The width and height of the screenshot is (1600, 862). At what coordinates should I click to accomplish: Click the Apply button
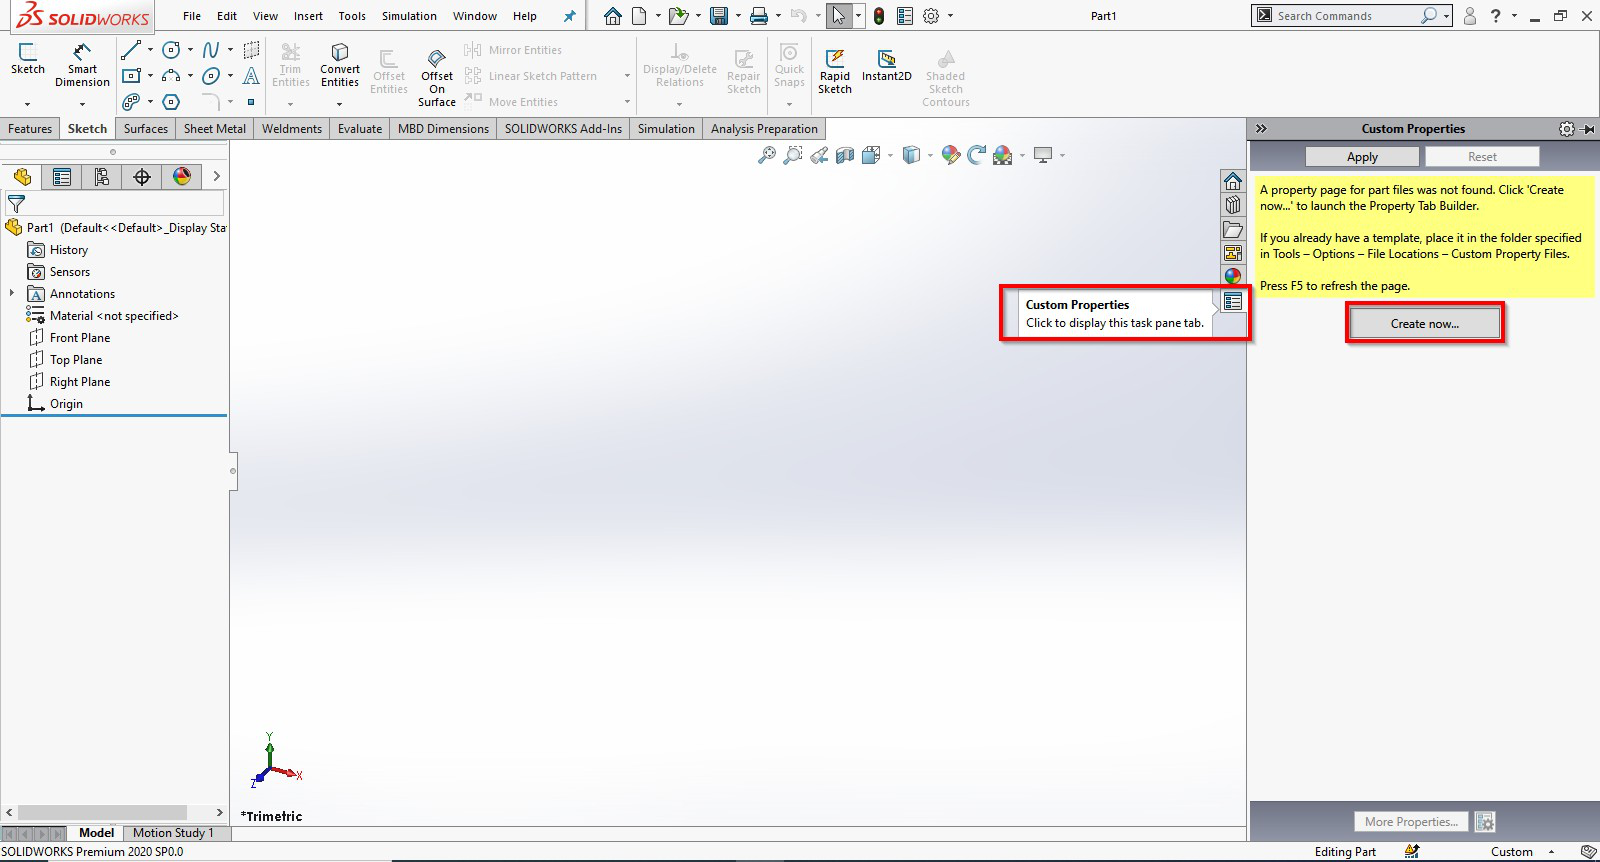pos(1362,157)
